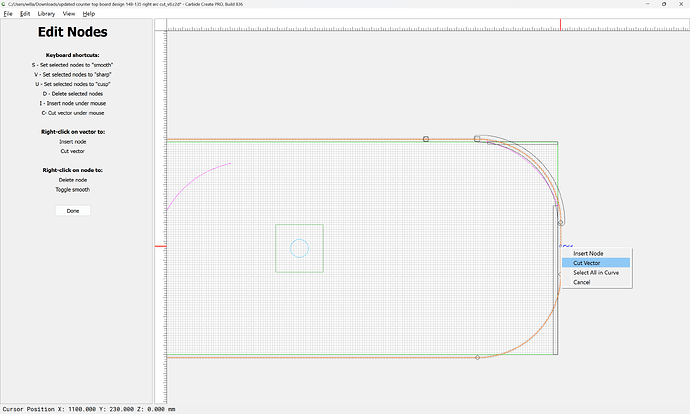690x414 pixels.
Task: Click the Done button in Edit Nodes
Action: click(x=73, y=211)
